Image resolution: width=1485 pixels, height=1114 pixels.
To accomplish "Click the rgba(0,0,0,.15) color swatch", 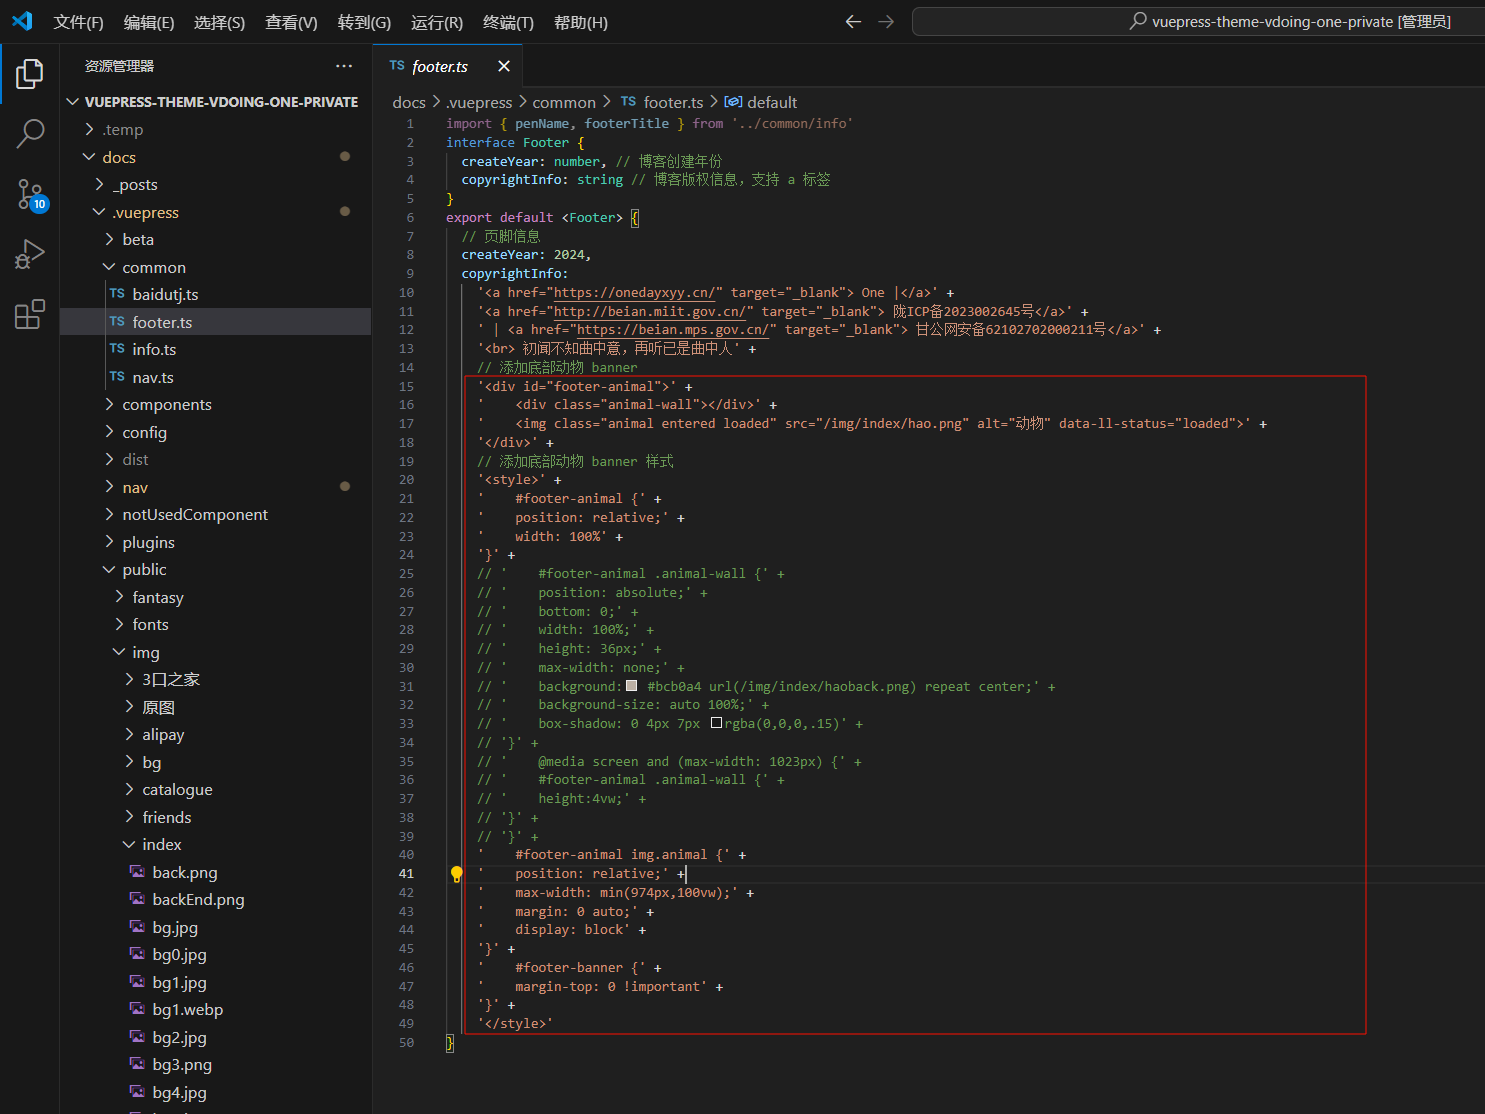I will tap(716, 723).
